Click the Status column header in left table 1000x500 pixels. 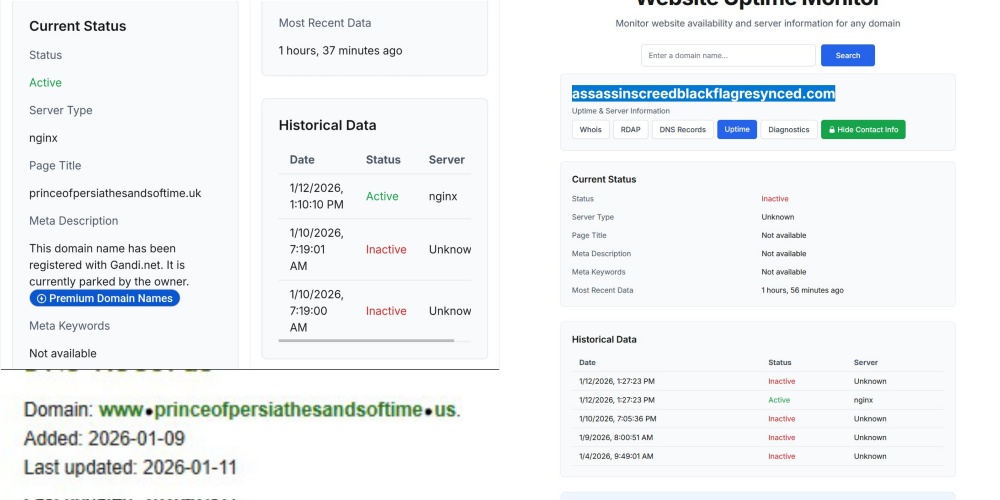tap(383, 160)
